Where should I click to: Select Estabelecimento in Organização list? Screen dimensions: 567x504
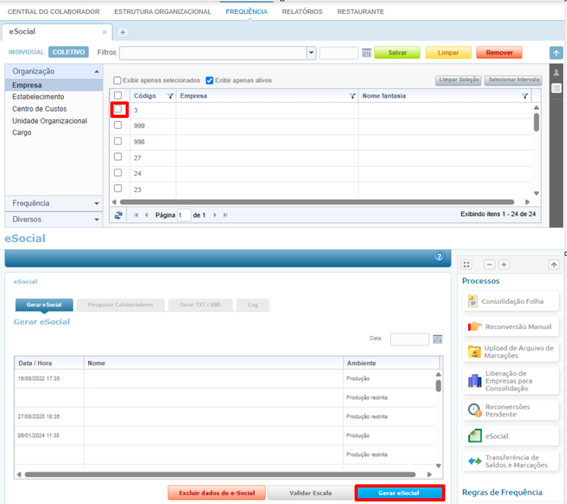tap(38, 97)
